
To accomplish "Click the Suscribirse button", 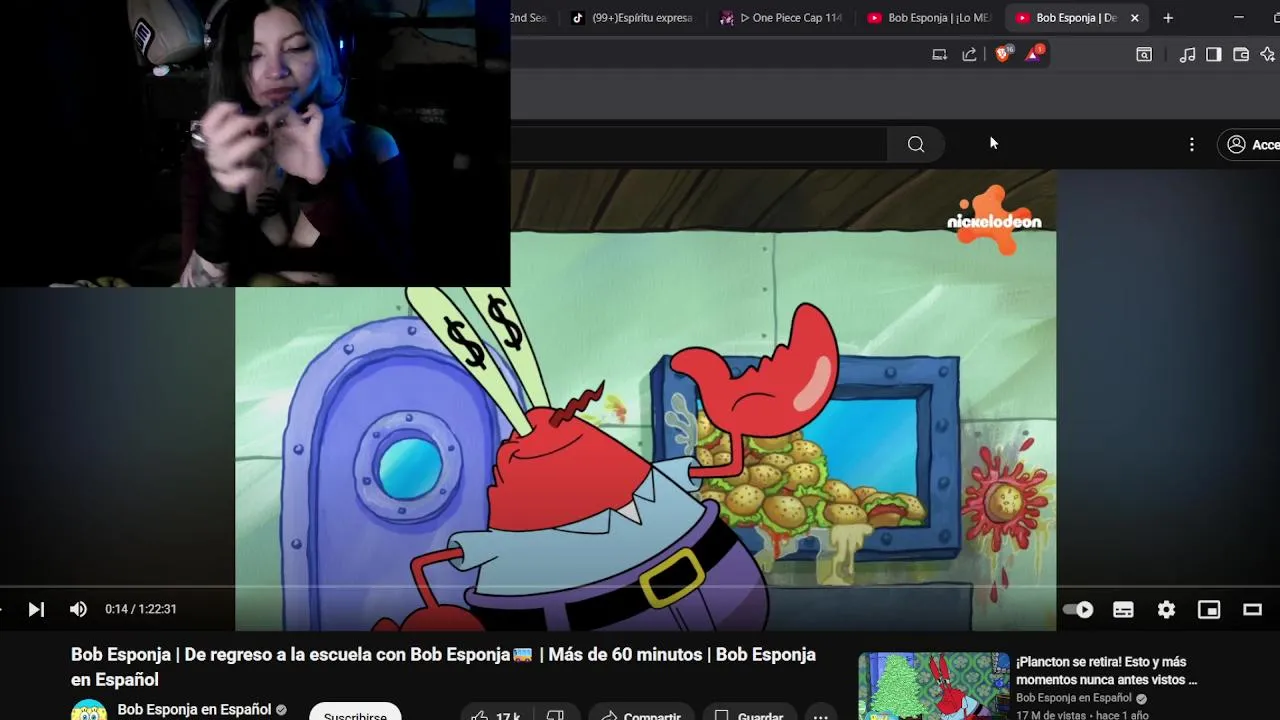I will pos(355,715).
